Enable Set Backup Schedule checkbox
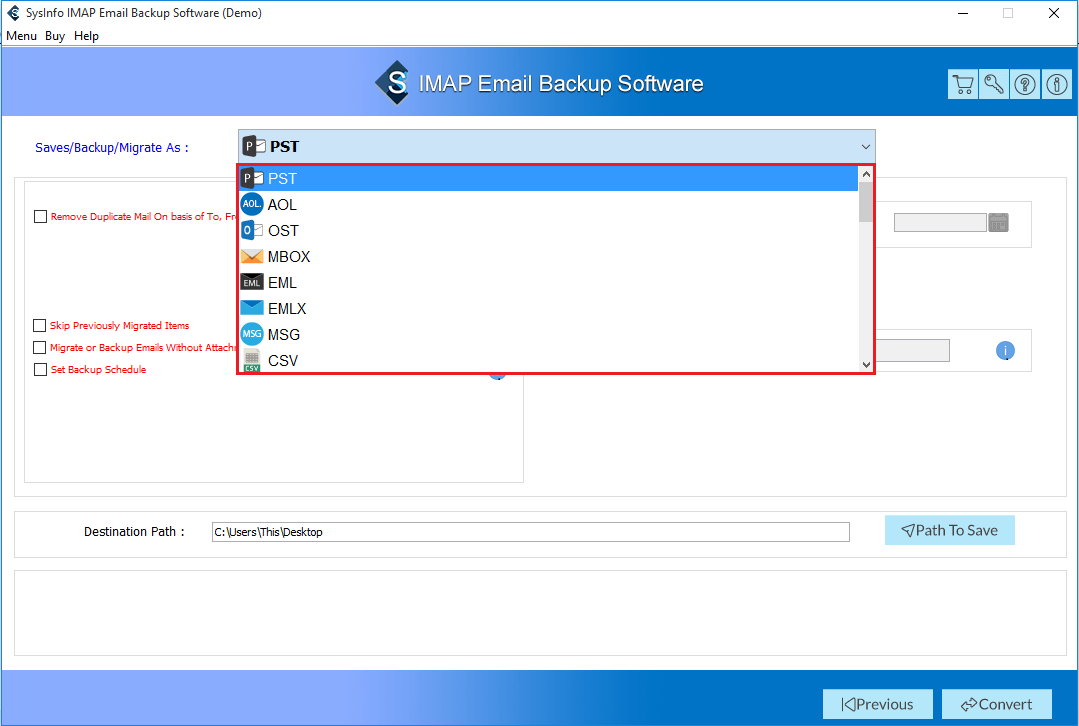 (41, 369)
